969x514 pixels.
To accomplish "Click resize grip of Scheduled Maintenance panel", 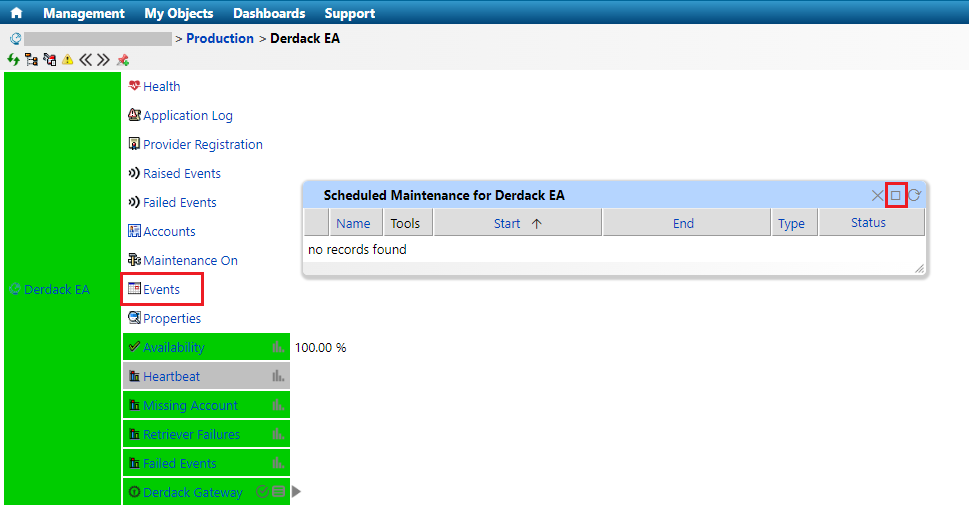I will coord(919,269).
